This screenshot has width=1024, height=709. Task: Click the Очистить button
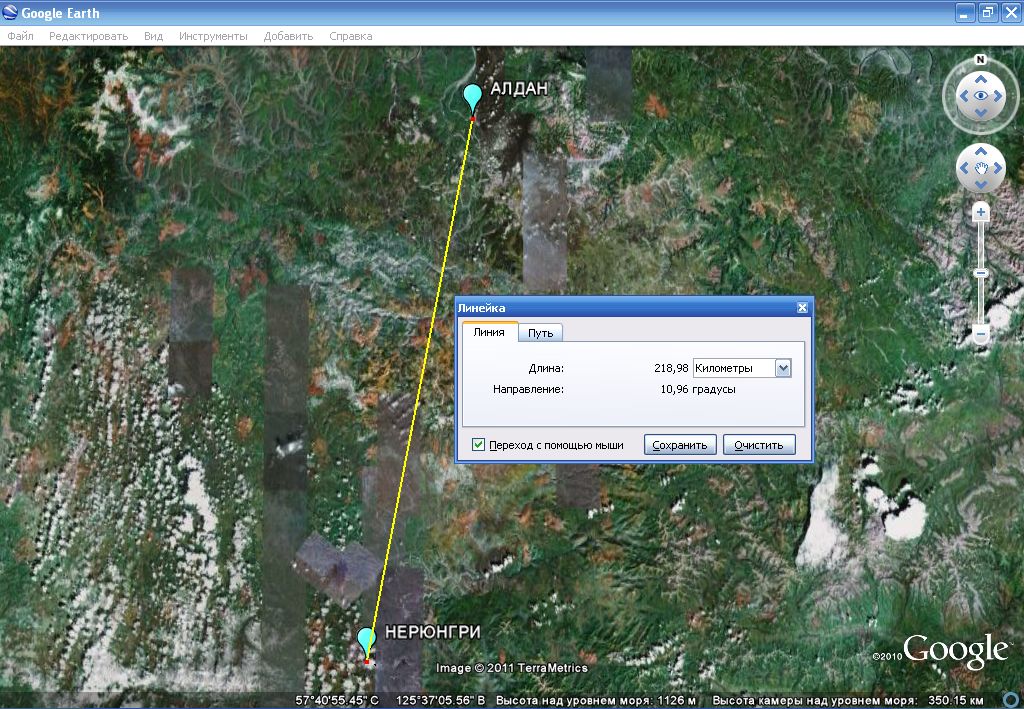[760, 445]
